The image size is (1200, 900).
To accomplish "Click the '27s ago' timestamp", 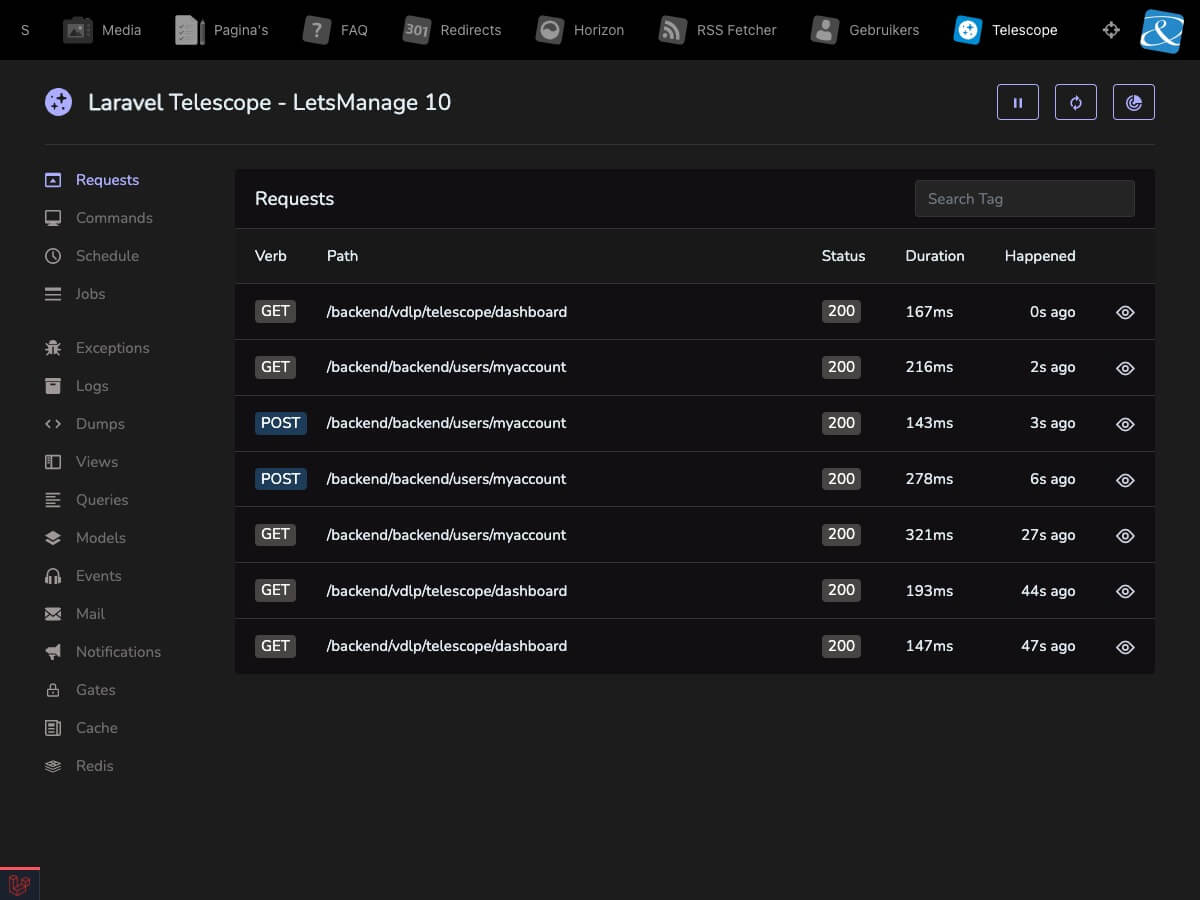I will point(1048,535).
